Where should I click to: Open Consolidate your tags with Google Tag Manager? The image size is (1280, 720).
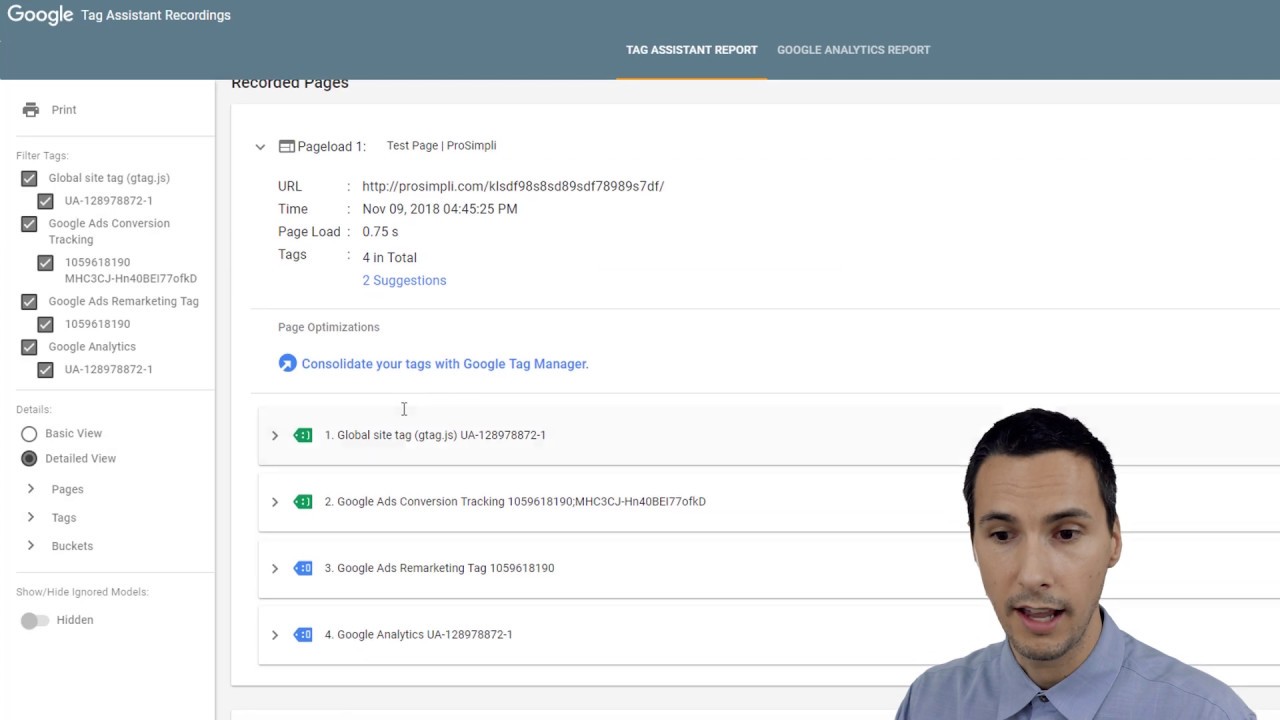pos(445,364)
